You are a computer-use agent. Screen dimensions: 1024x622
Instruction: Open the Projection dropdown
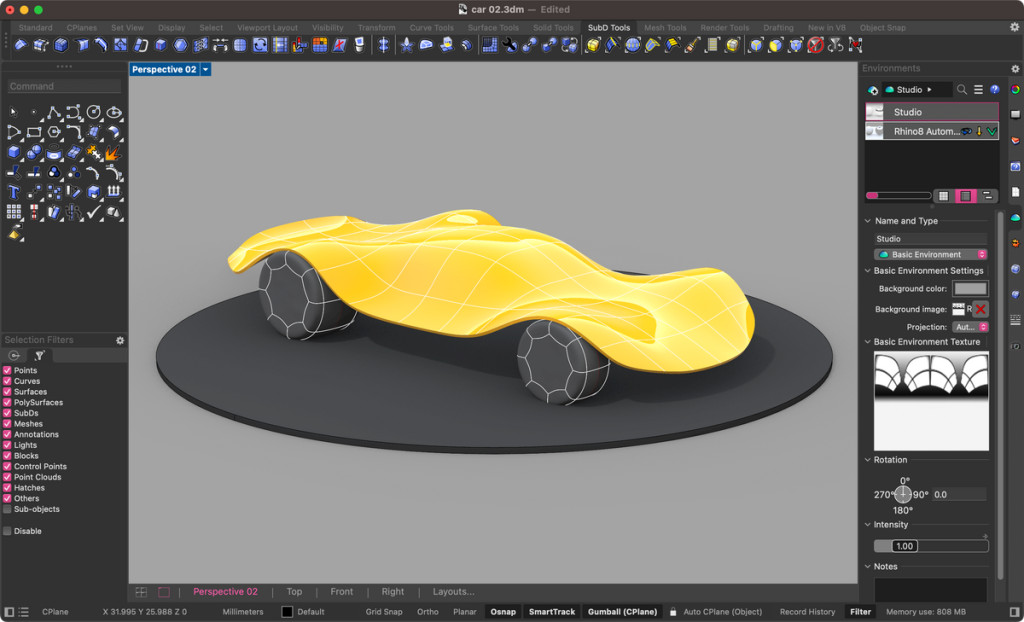click(970, 327)
